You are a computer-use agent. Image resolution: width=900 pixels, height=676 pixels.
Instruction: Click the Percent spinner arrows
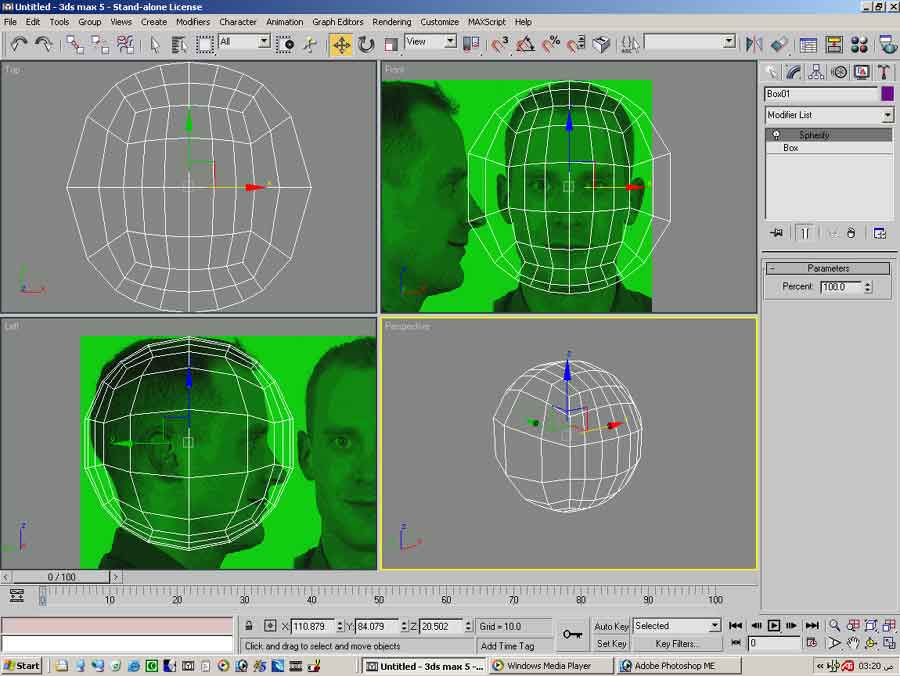(868, 286)
